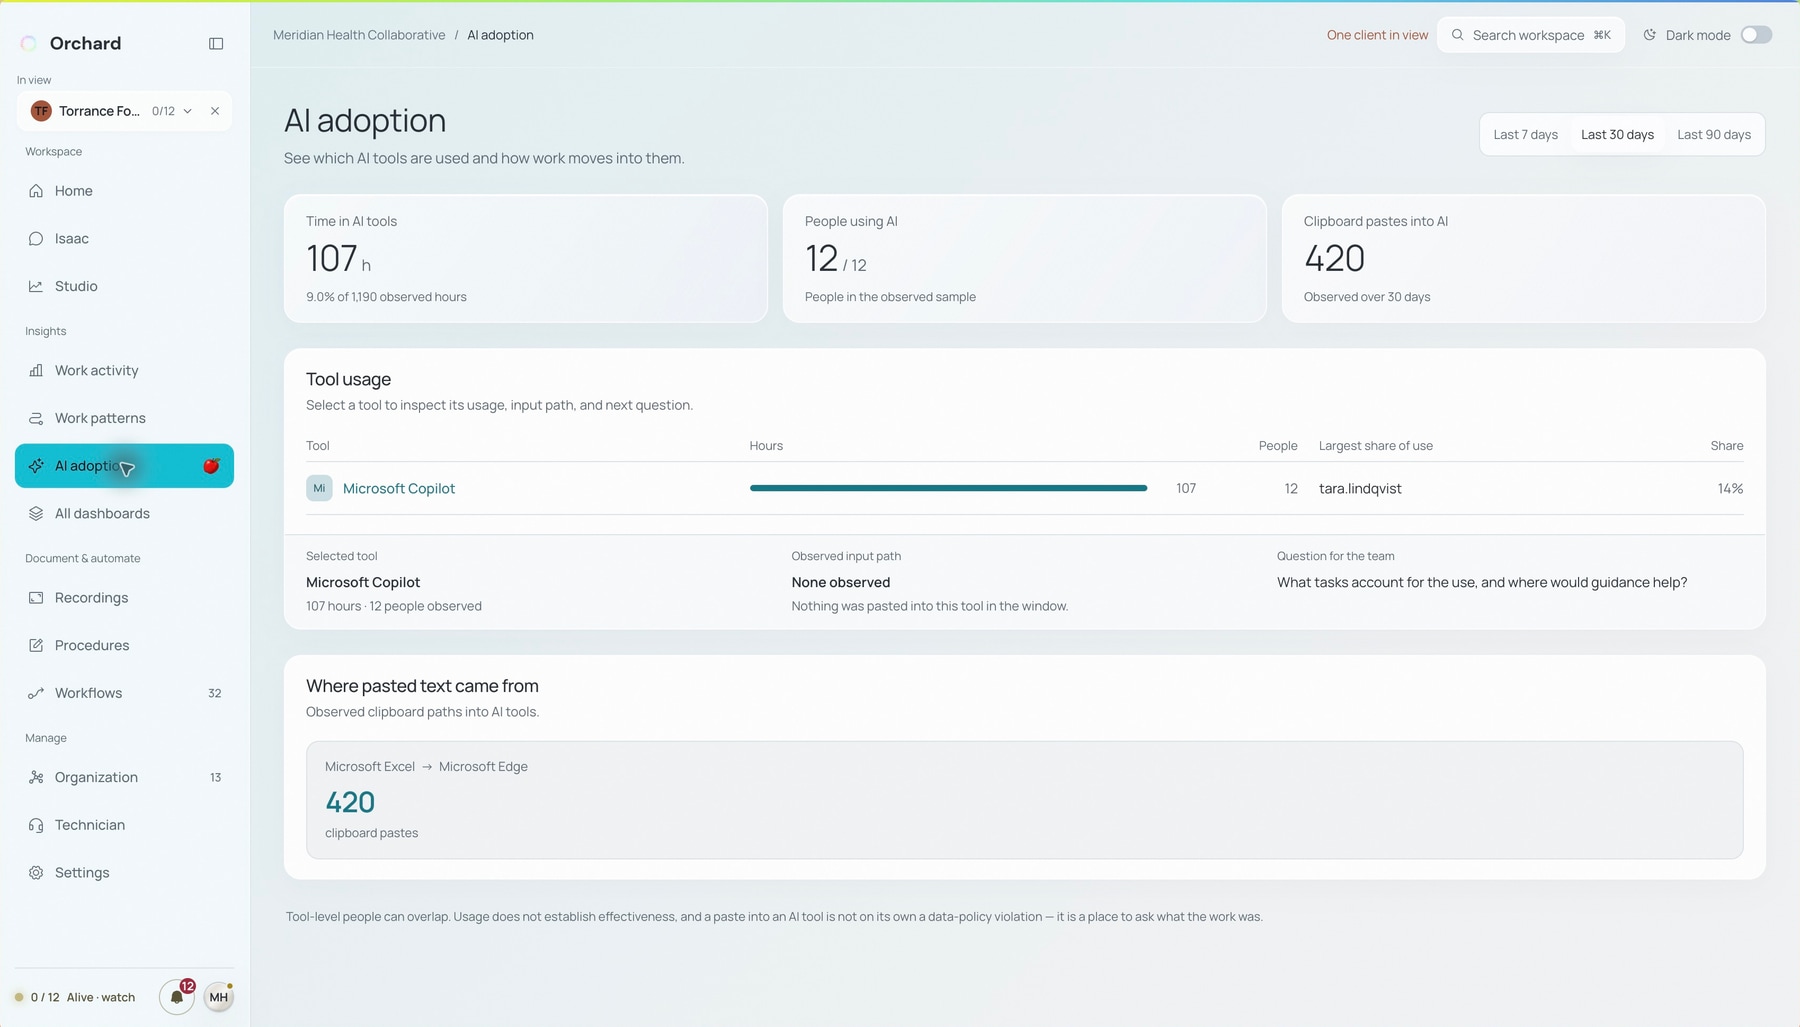1800x1027 pixels.
Task: Click the apple badge on AI adoption
Action: click(211, 466)
